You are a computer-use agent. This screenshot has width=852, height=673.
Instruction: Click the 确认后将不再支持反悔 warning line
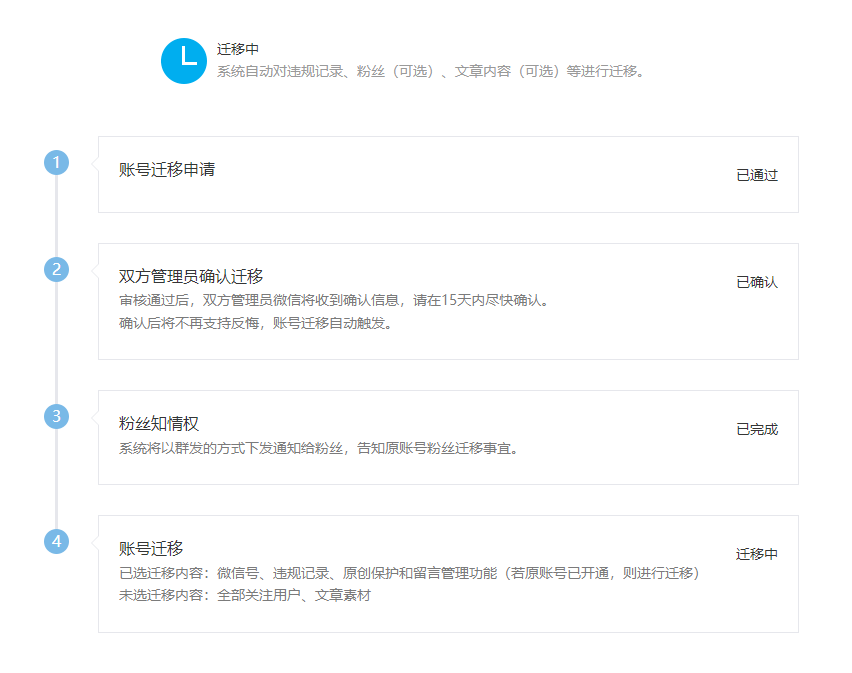[255, 323]
